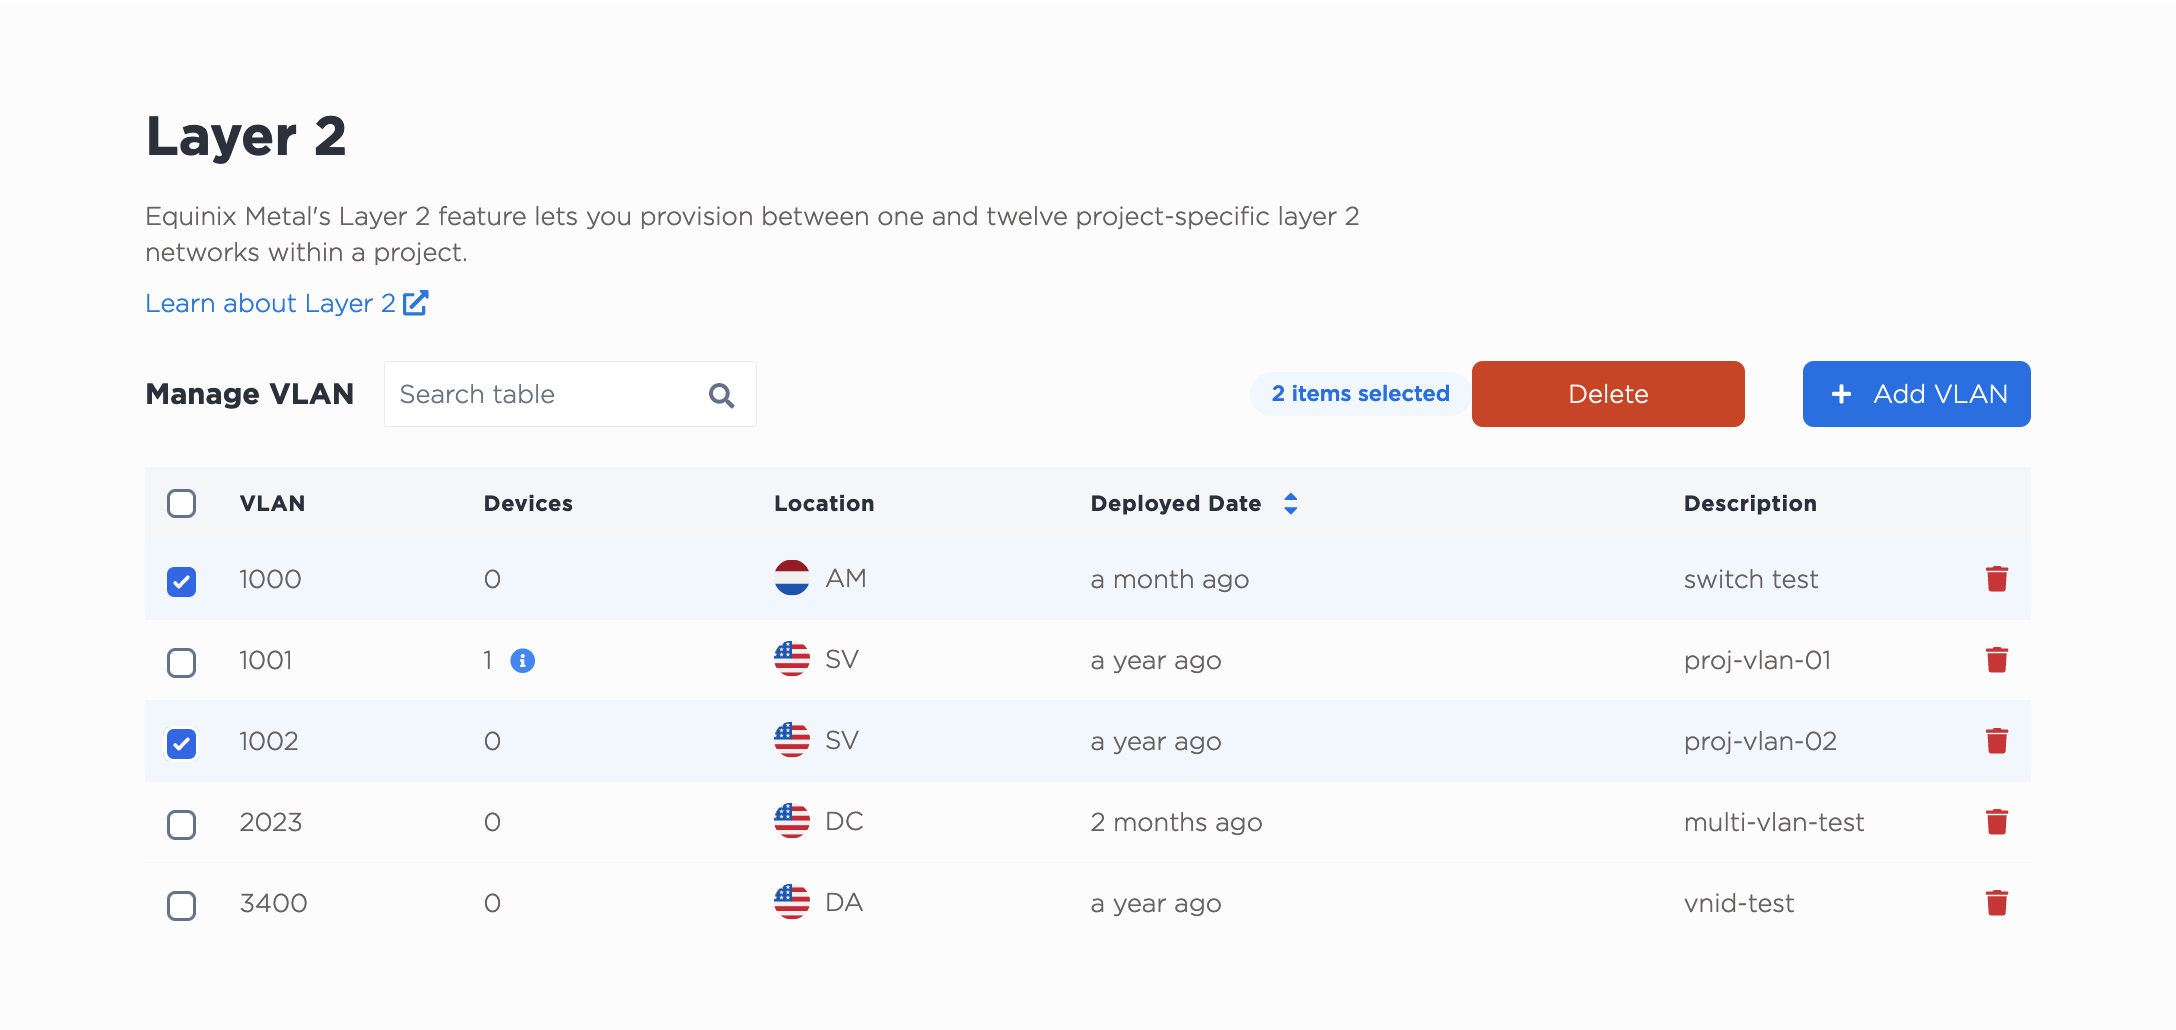Click the multi-vlan-test description
Image resolution: width=2176 pixels, height=1030 pixels.
[x=1774, y=822]
